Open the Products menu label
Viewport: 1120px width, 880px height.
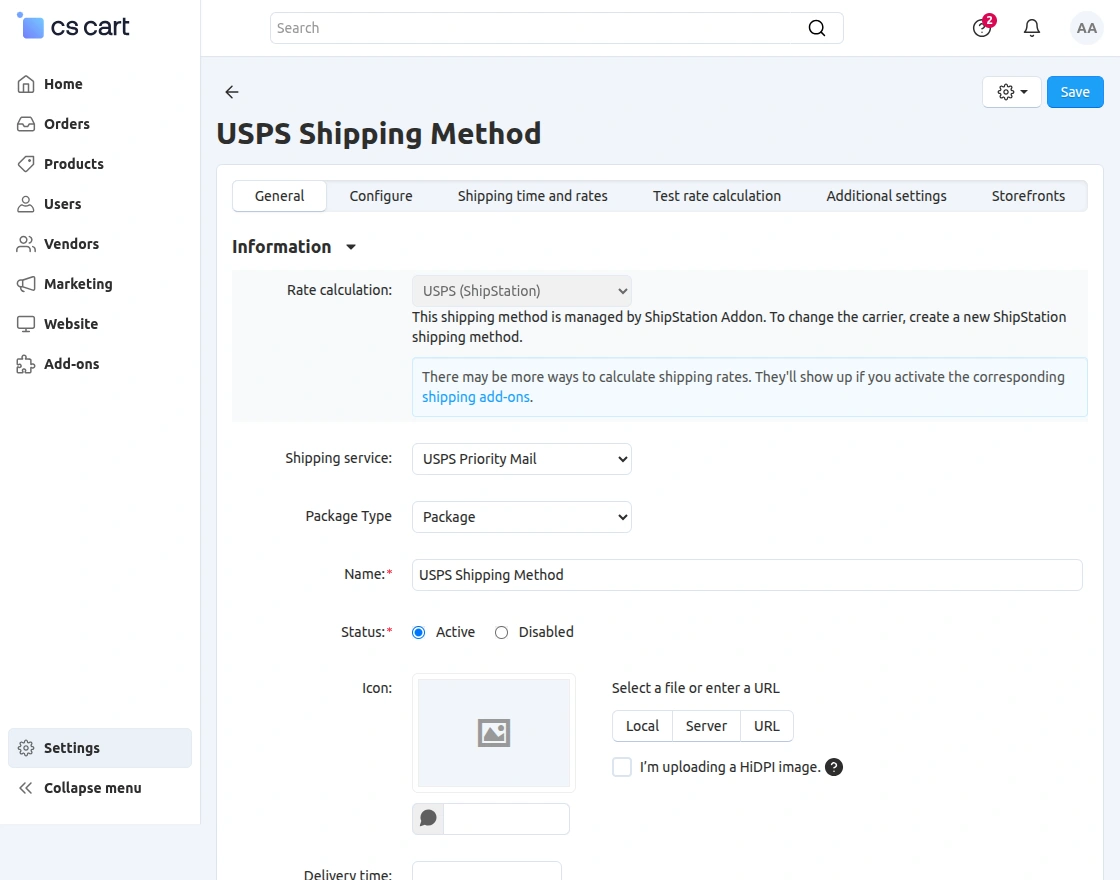(74, 164)
